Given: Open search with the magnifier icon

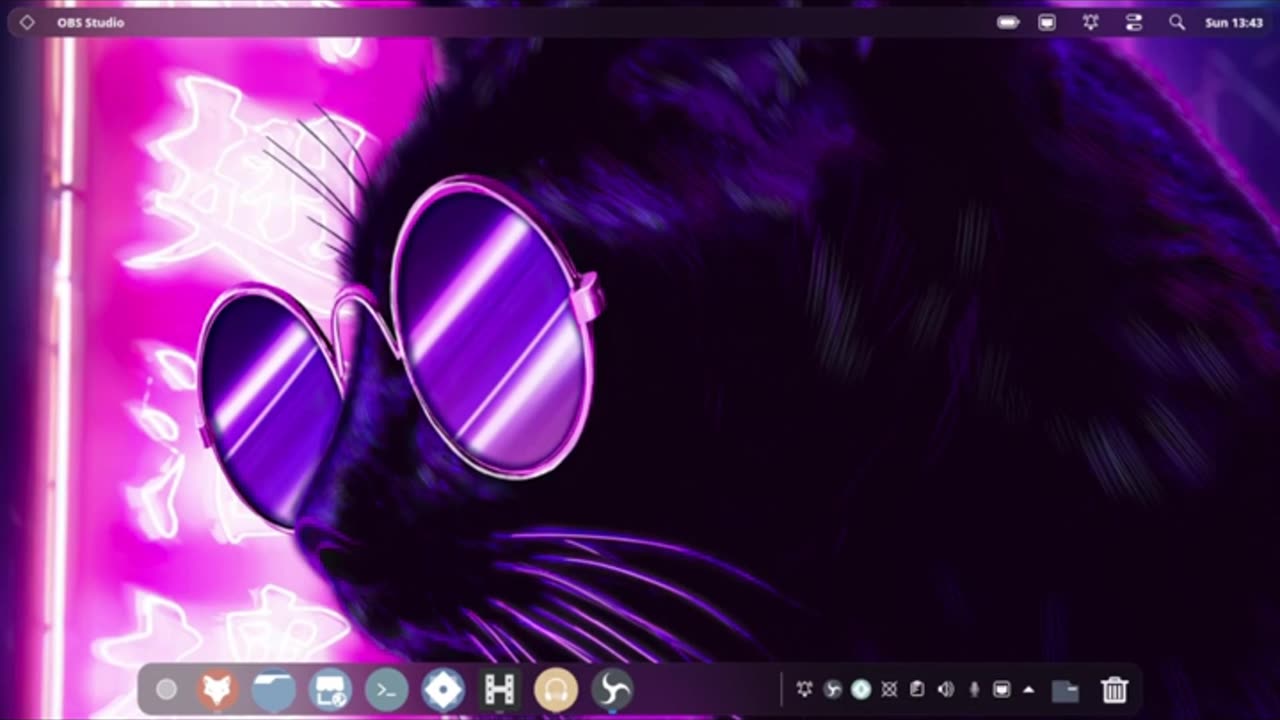Looking at the screenshot, I should click(x=1177, y=22).
